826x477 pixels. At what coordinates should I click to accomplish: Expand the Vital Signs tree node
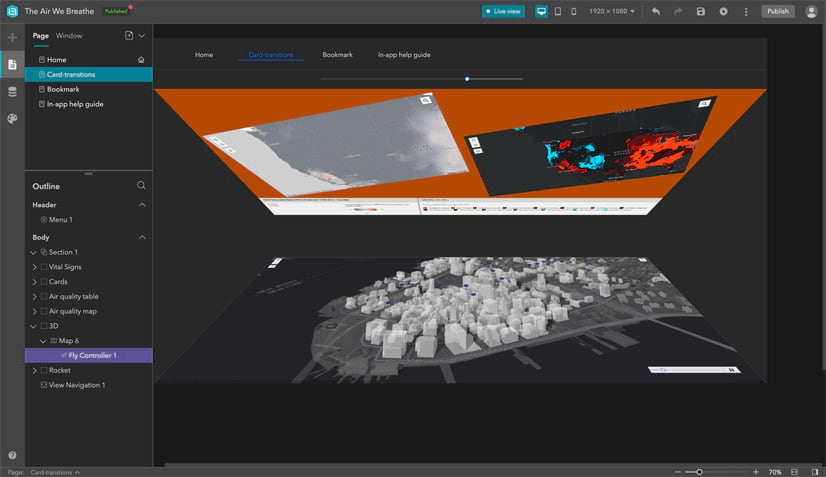click(34, 267)
